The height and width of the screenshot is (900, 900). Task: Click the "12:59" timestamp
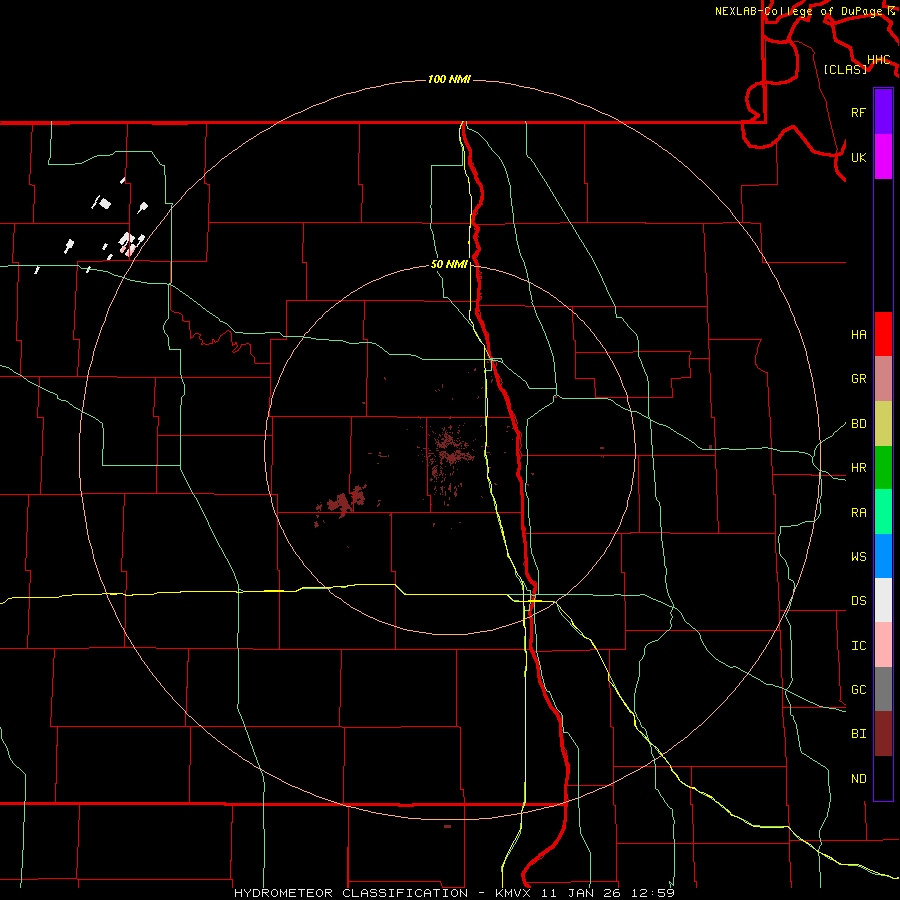(655, 893)
